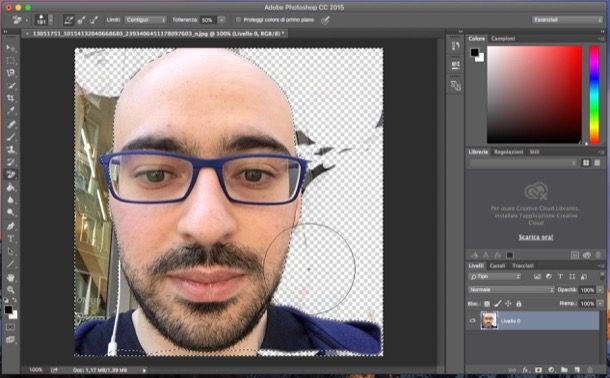Viewport: 610px width, 378px height.
Task: Switch to the Colore tab
Action: (x=477, y=38)
